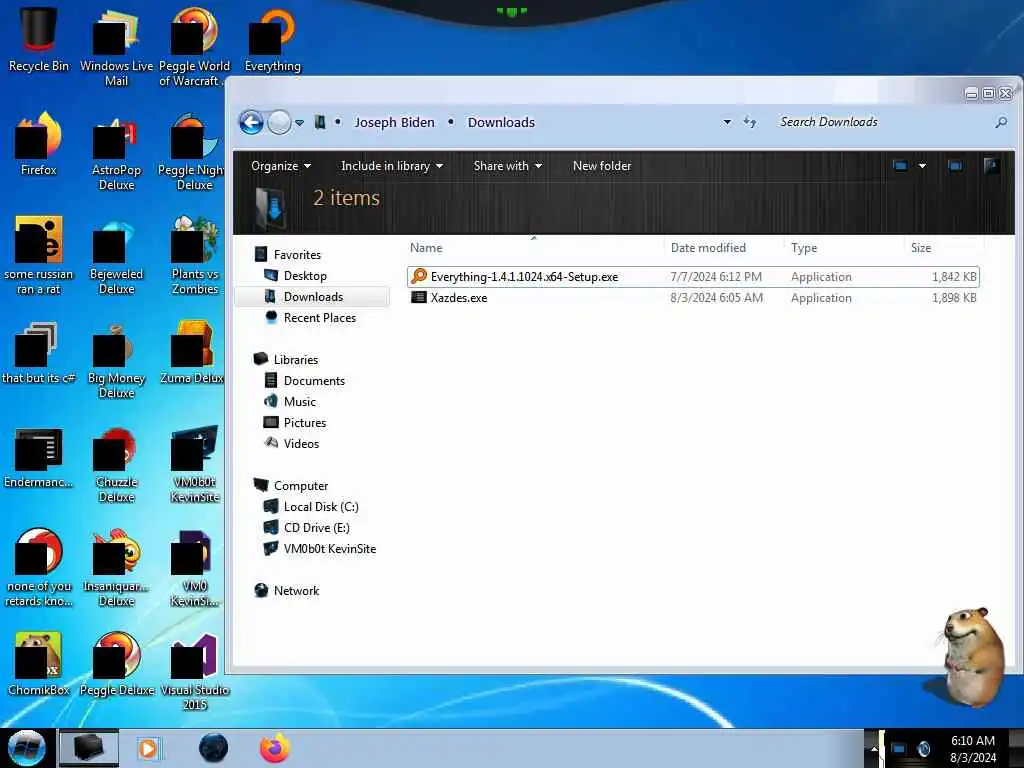Open ChomikBox desktop icon
The width and height of the screenshot is (1024, 768).
[39, 663]
